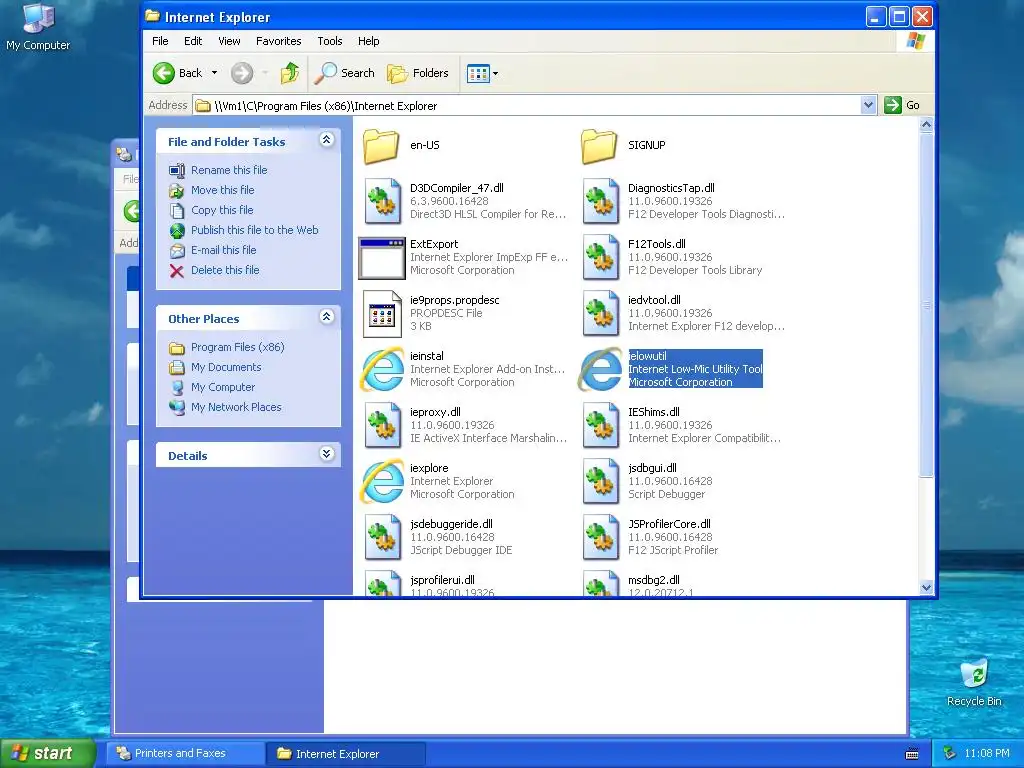Click Publish this file to the Web
Screen dimensions: 1024x768
255,230
